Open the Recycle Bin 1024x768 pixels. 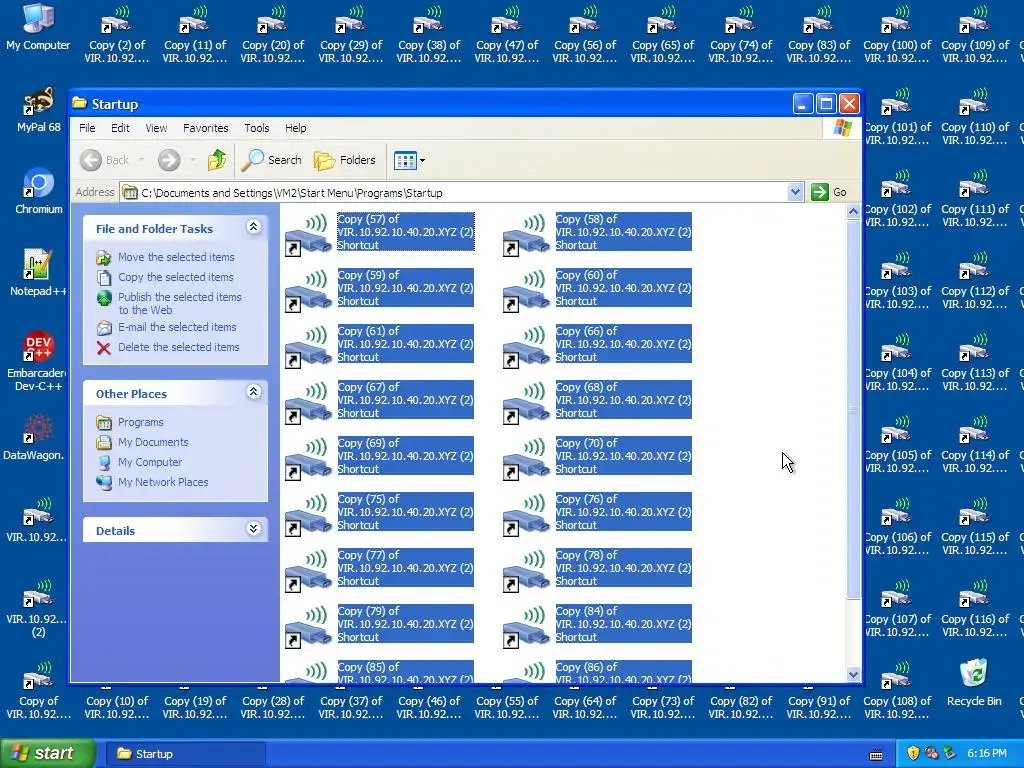[x=974, y=682]
